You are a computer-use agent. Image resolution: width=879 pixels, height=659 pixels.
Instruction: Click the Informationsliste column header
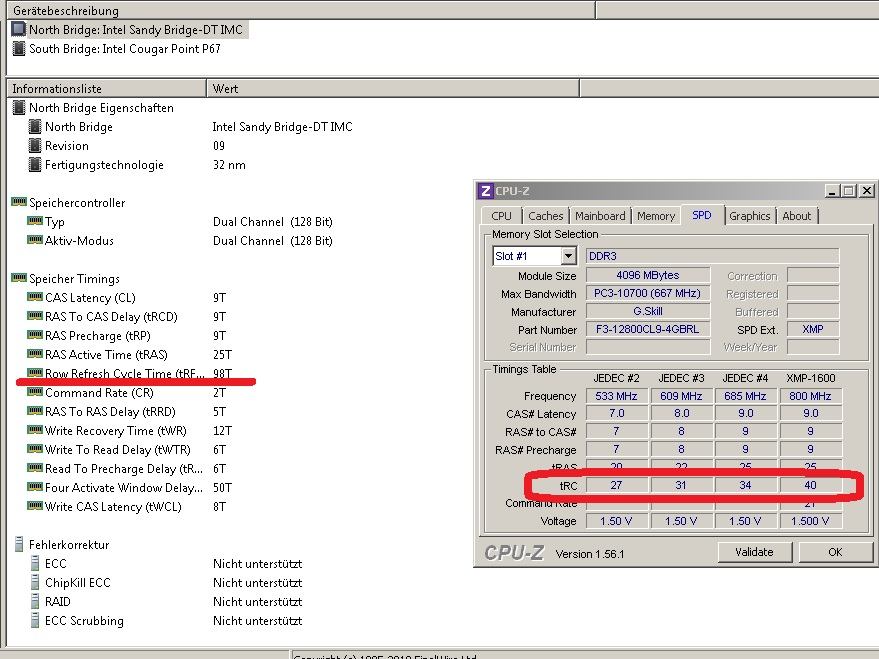click(x=106, y=89)
